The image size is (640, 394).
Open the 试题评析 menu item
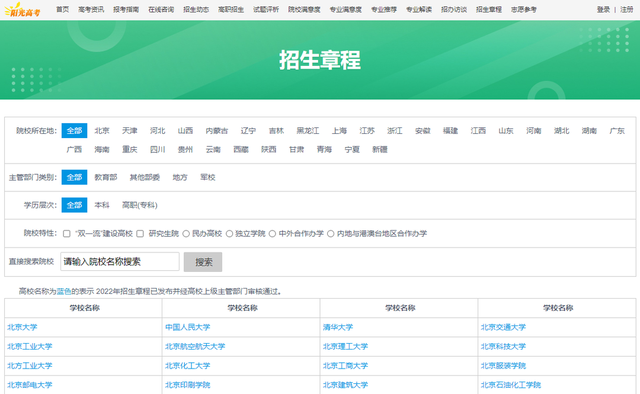tap(266, 9)
